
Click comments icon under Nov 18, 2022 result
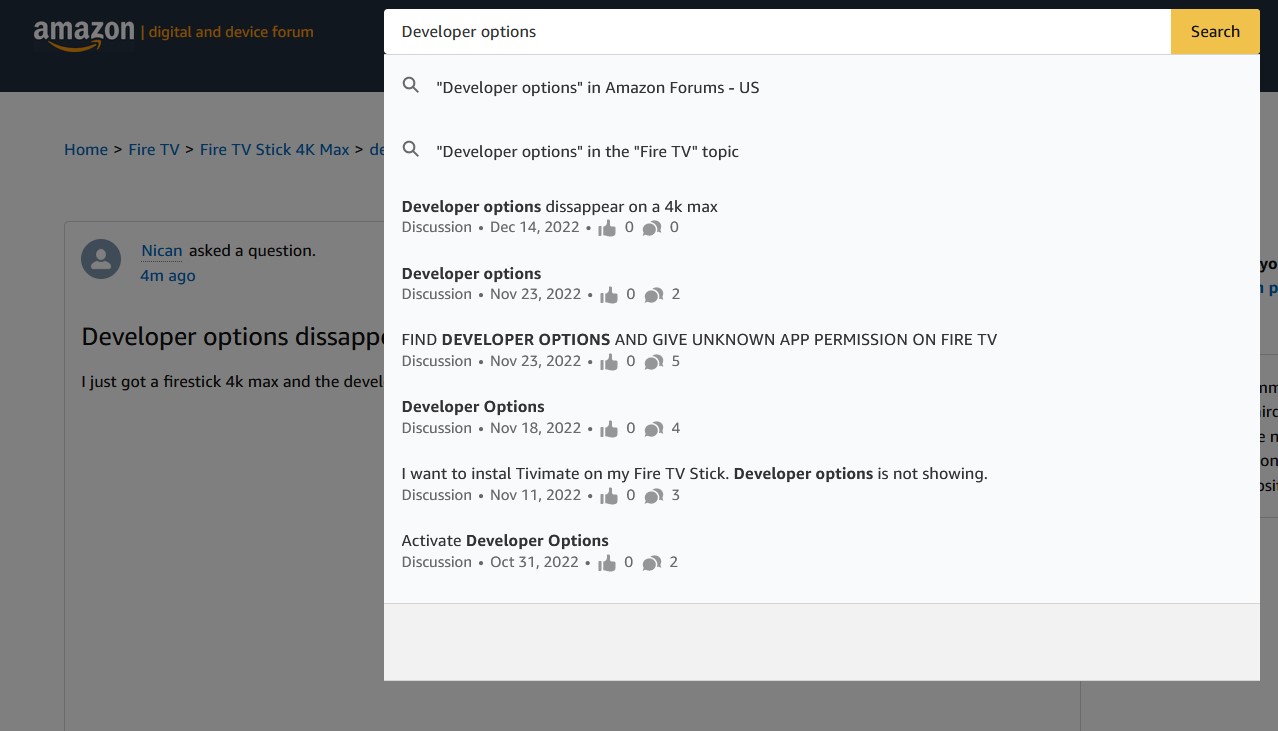(653, 429)
